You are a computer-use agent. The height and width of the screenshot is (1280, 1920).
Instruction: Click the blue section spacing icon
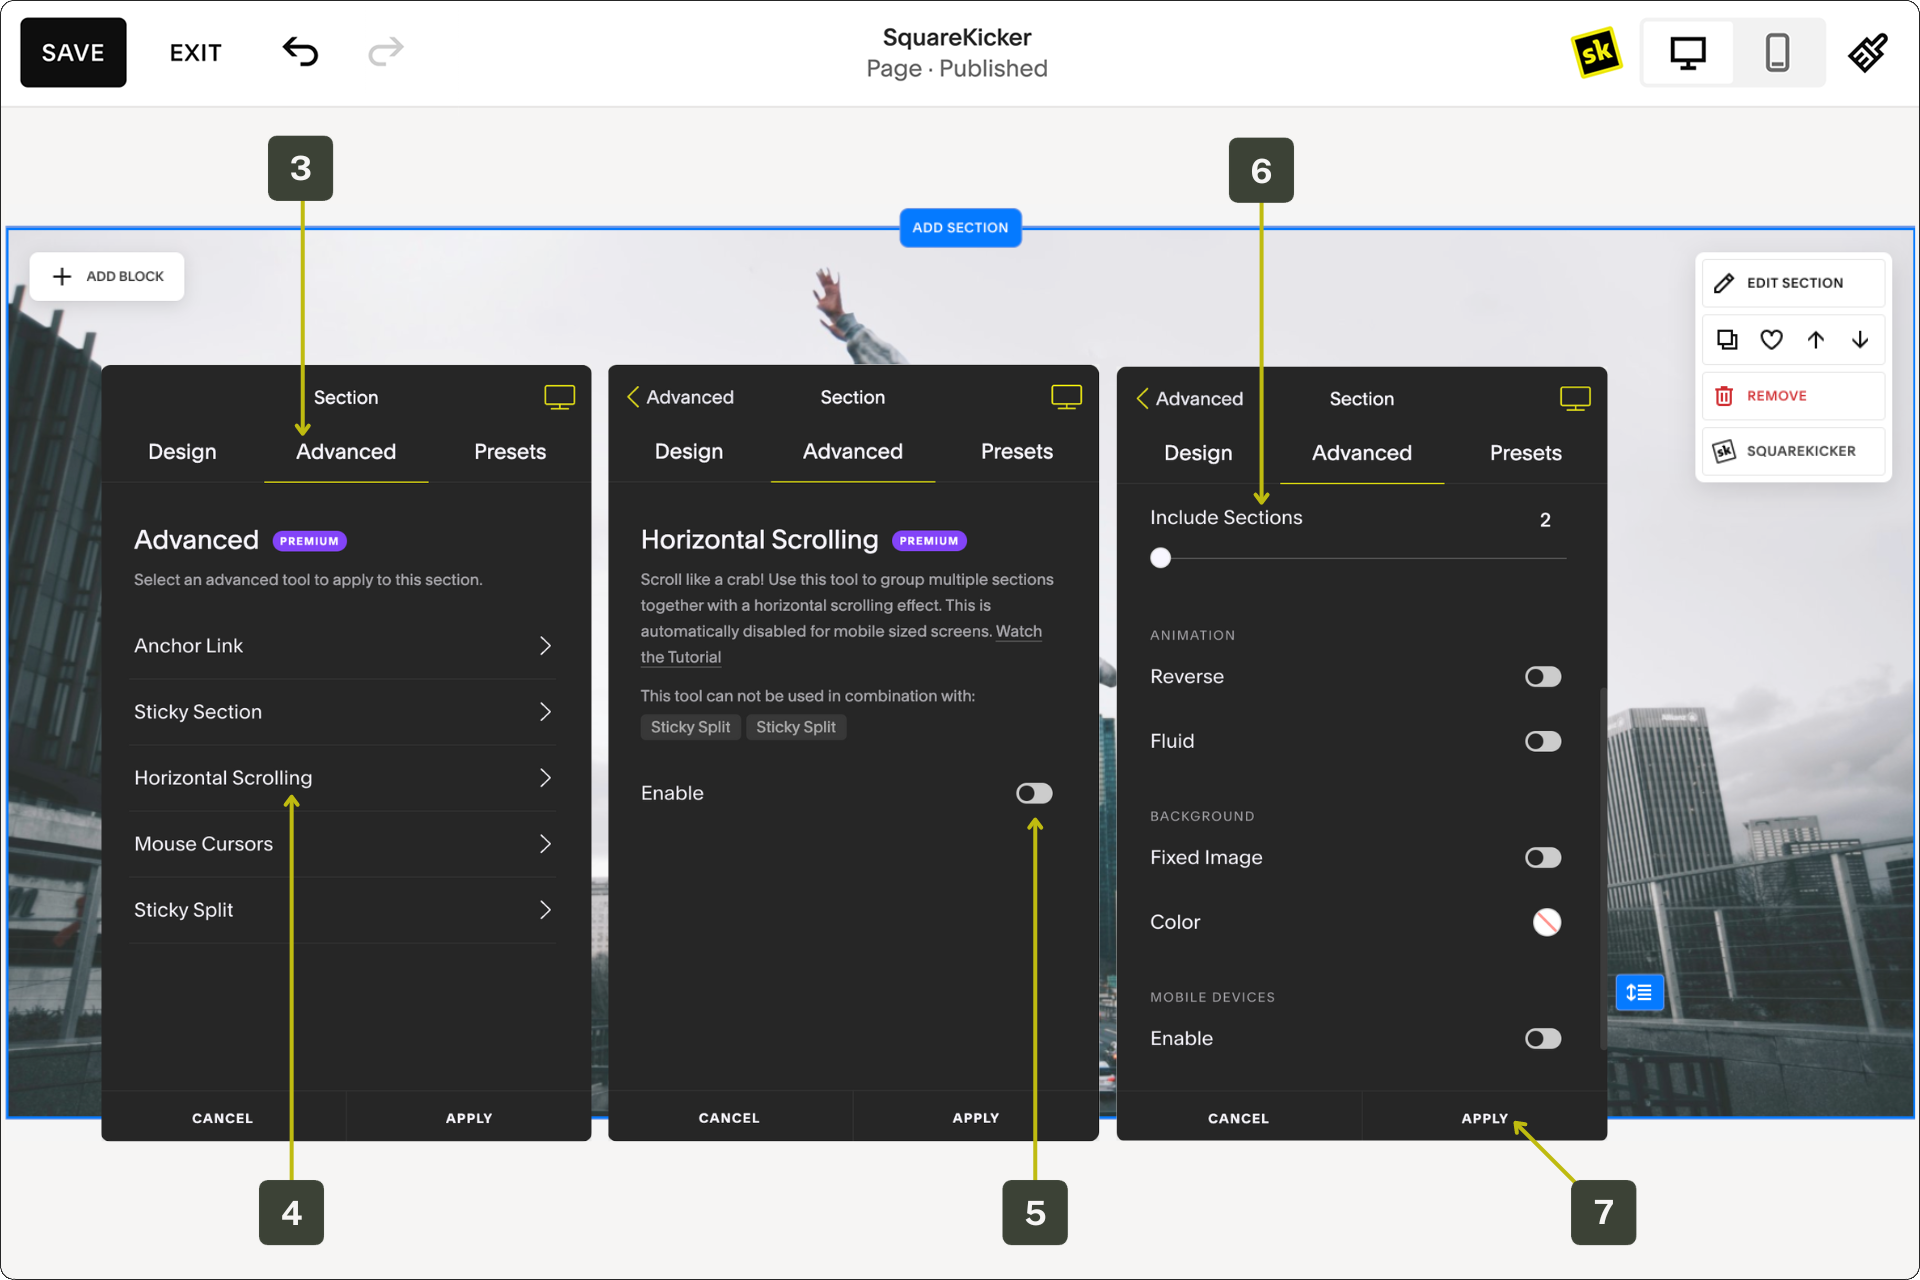point(1639,992)
